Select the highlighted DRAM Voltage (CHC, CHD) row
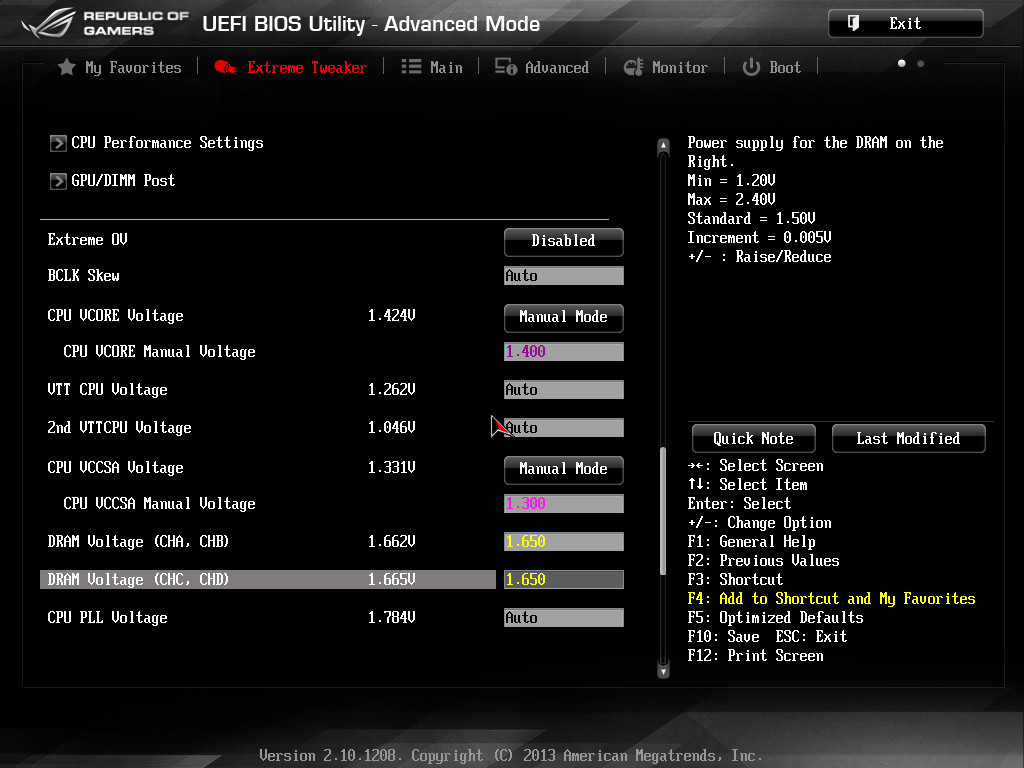The height and width of the screenshot is (768, 1024). pos(268,579)
